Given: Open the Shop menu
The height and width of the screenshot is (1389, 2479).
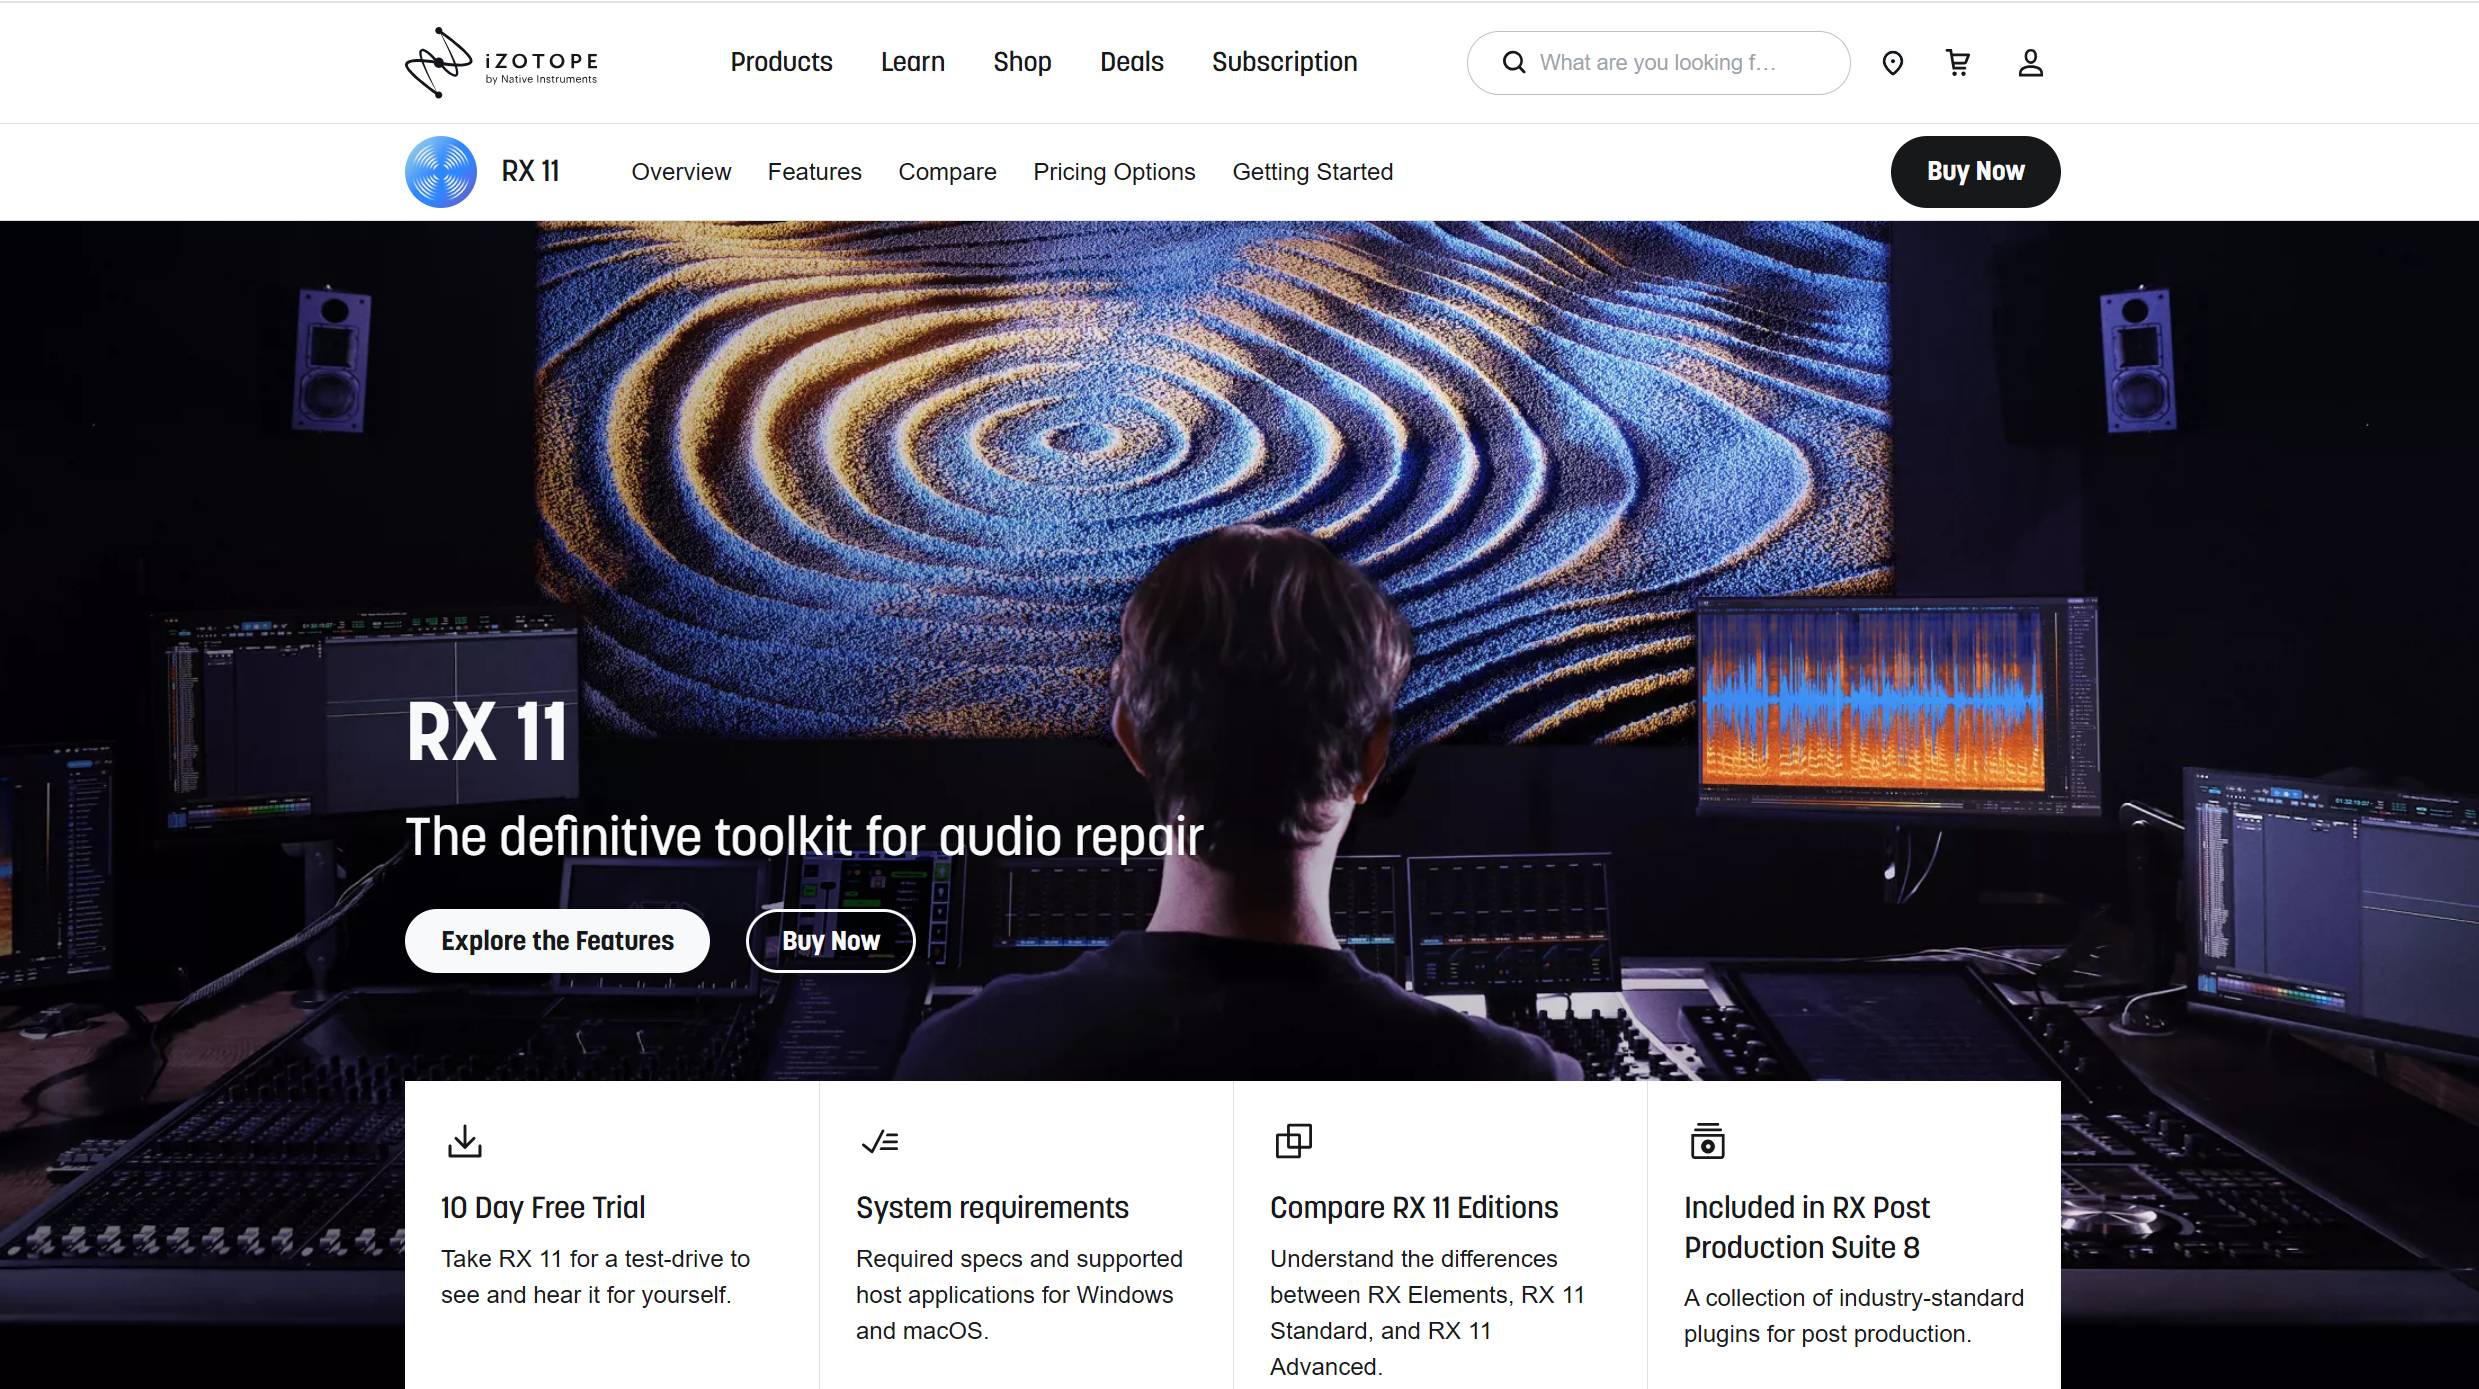Looking at the screenshot, I should (x=1022, y=62).
